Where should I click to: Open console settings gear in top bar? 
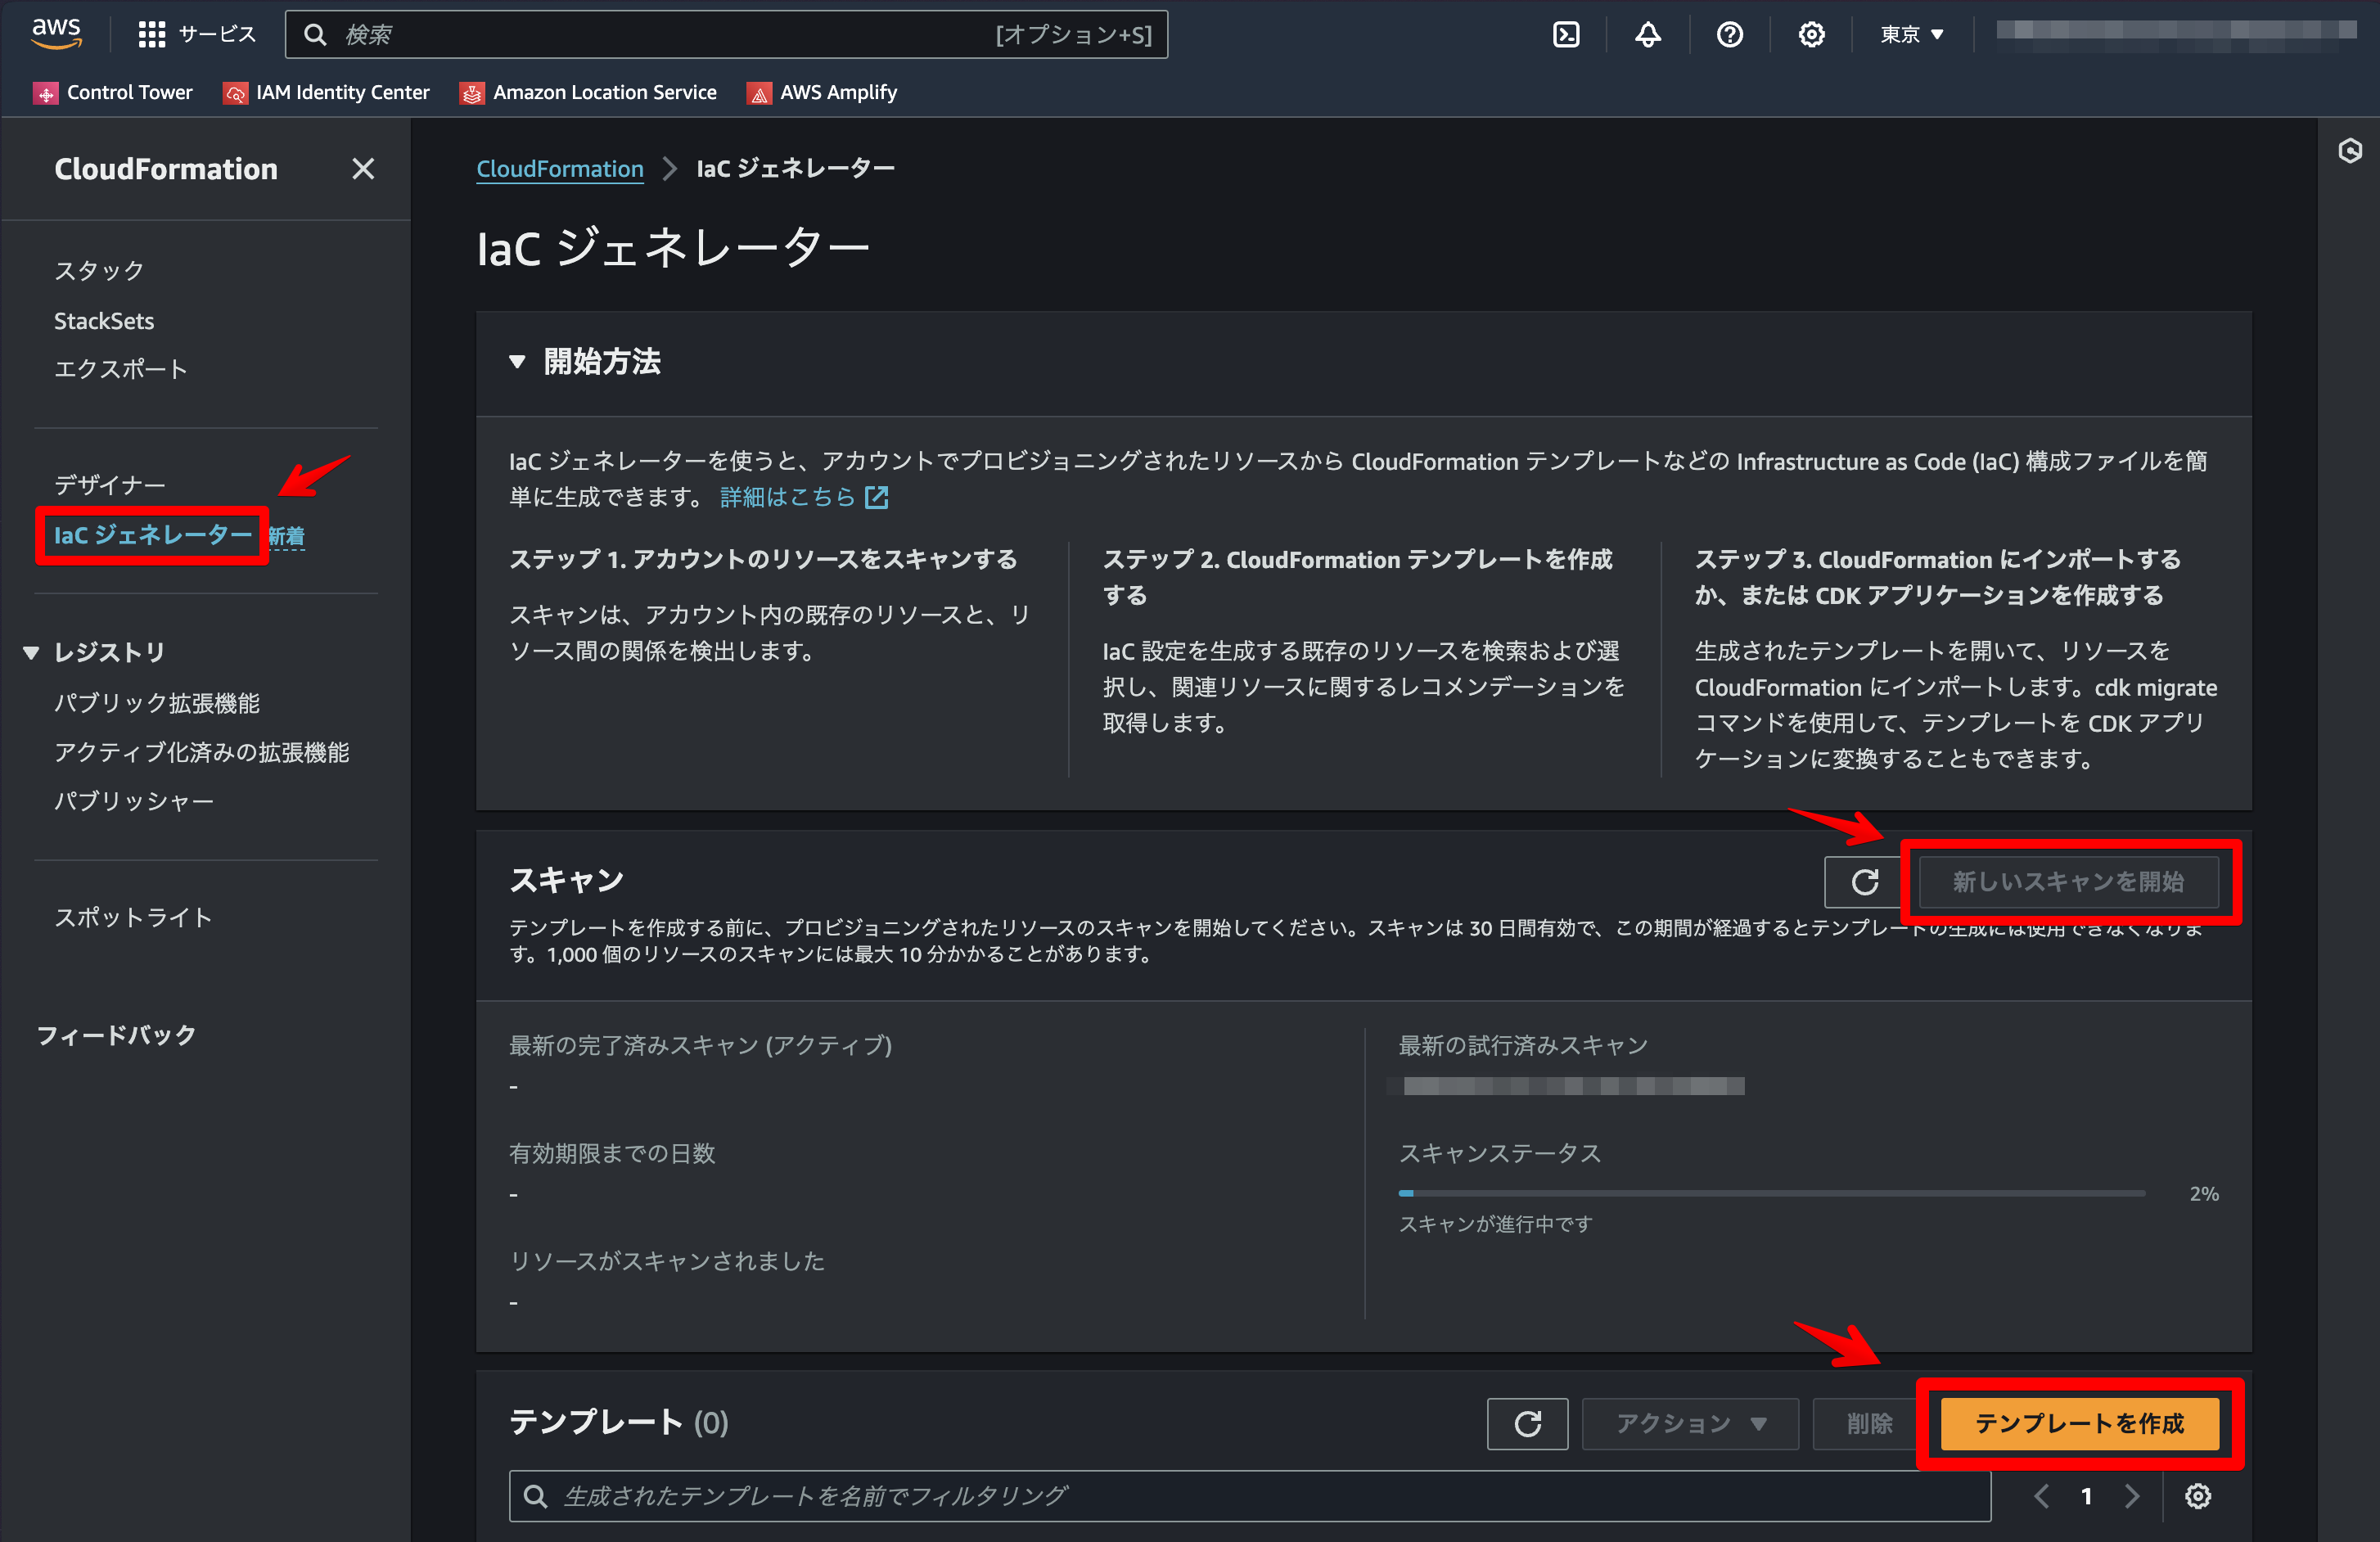(1811, 35)
